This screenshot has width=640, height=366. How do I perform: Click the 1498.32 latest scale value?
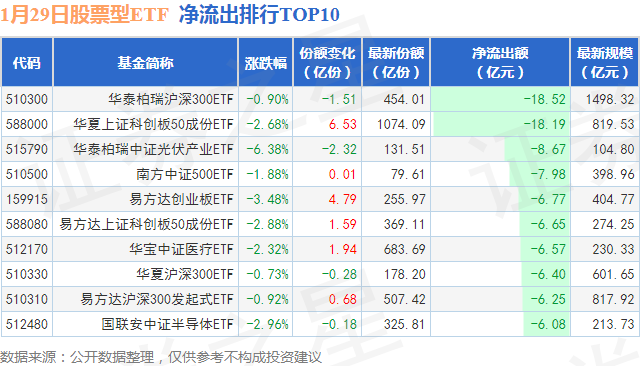point(610,99)
